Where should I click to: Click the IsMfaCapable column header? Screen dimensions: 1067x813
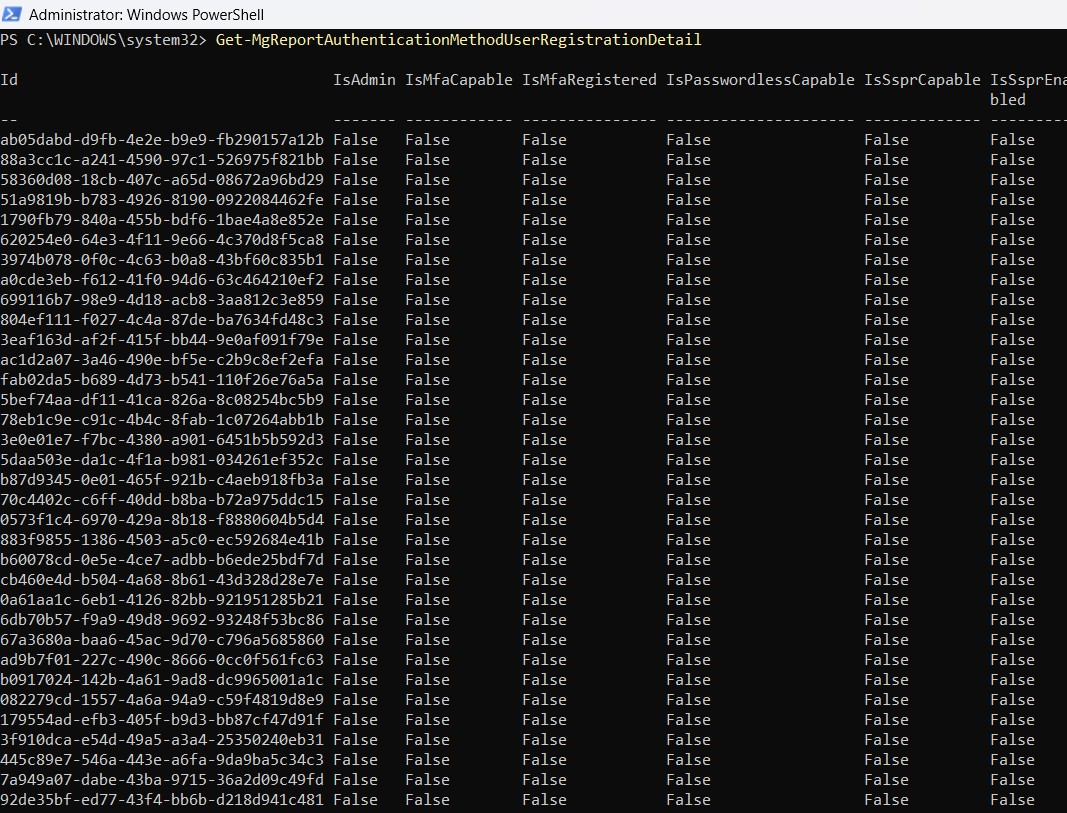click(458, 80)
